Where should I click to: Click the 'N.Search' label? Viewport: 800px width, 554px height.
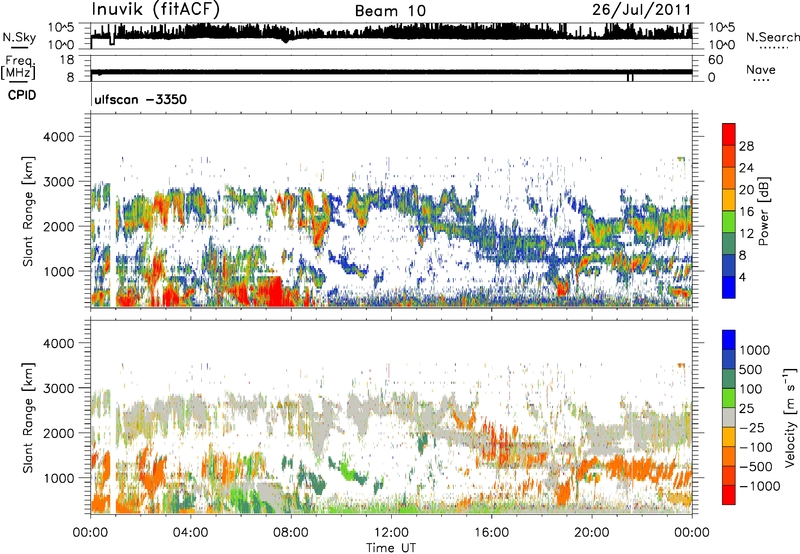coord(772,37)
